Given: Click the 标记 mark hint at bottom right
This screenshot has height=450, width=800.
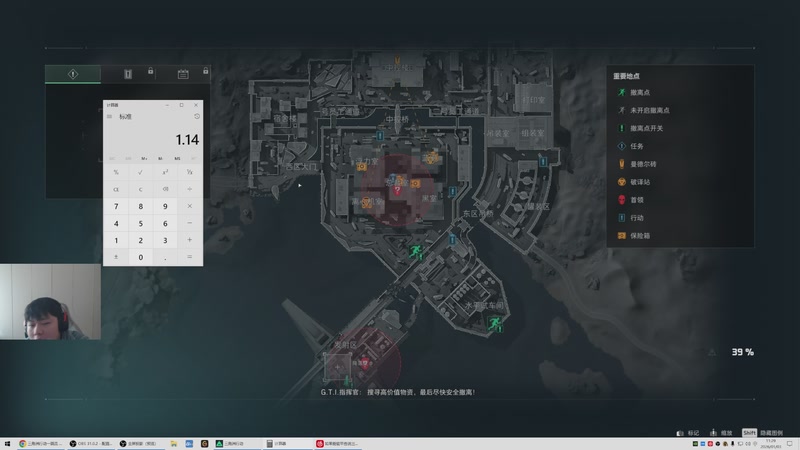Looking at the screenshot, I should tap(688, 433).
